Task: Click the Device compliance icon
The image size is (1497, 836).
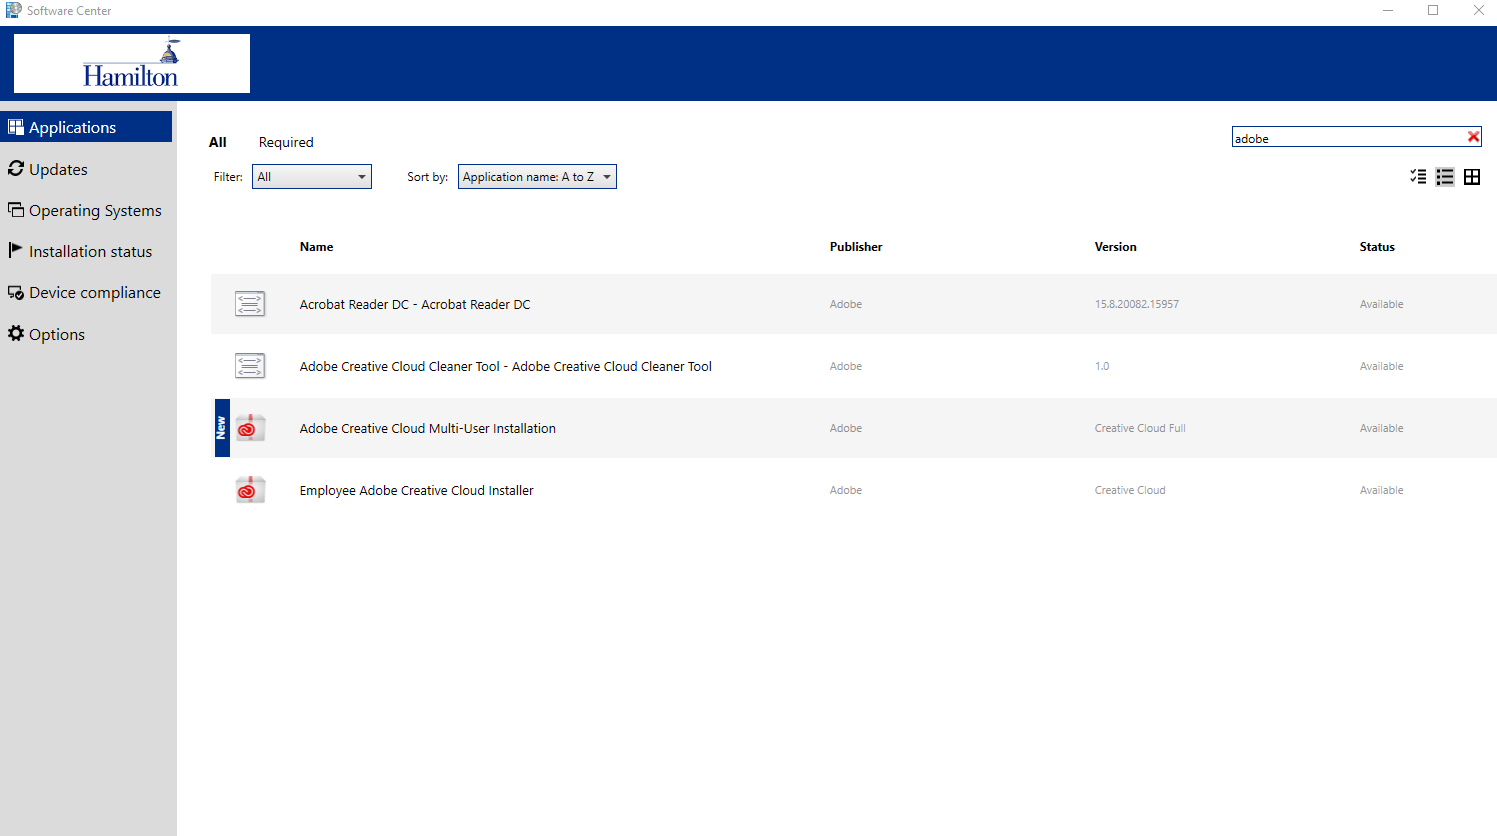Action: coord(16,292)
